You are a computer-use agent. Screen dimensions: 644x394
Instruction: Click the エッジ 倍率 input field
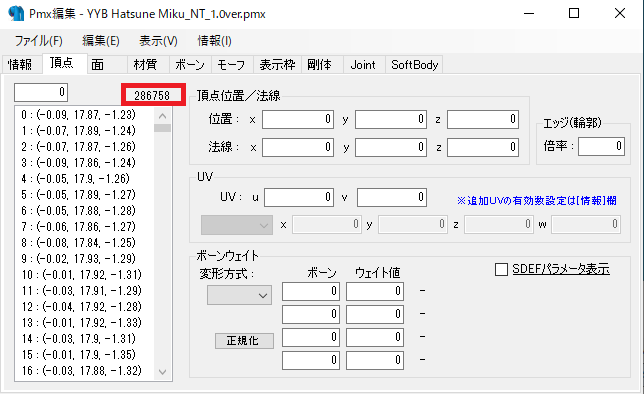[x=601, y=146]
